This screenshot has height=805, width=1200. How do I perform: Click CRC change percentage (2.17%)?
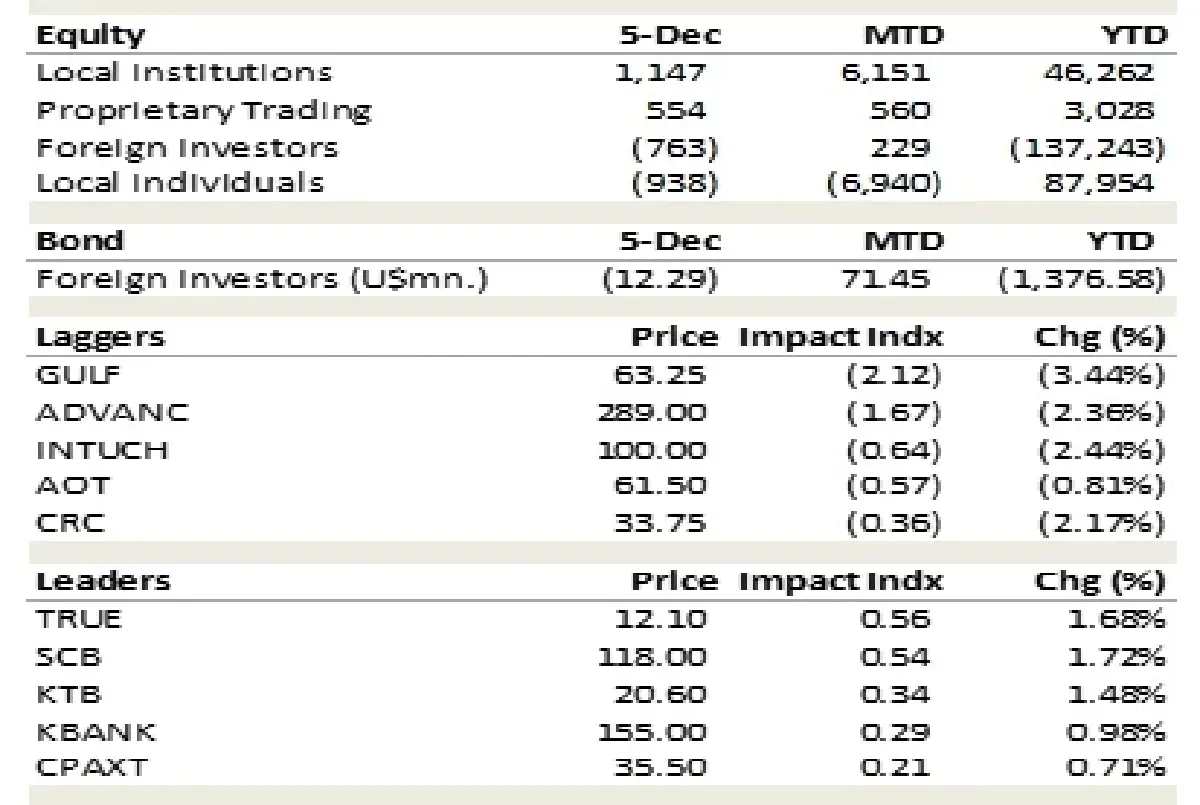point(1102,523)
